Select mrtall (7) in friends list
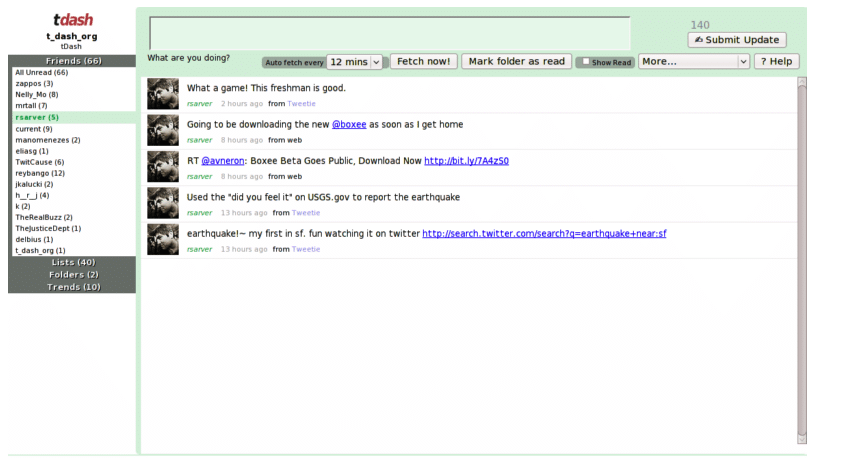This screenshot has width=850, height=467. (x=31, y=106)
